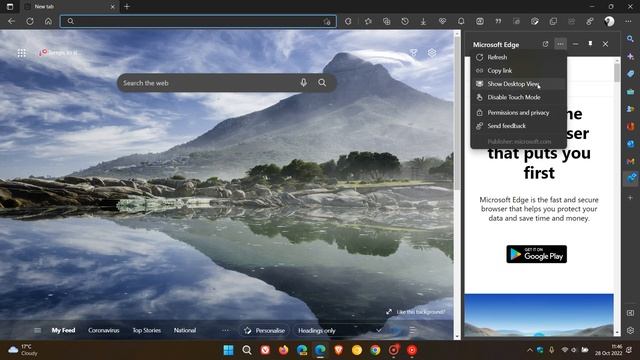
Task: Open sidebar Tools briefcase icon
Action: 631,91
